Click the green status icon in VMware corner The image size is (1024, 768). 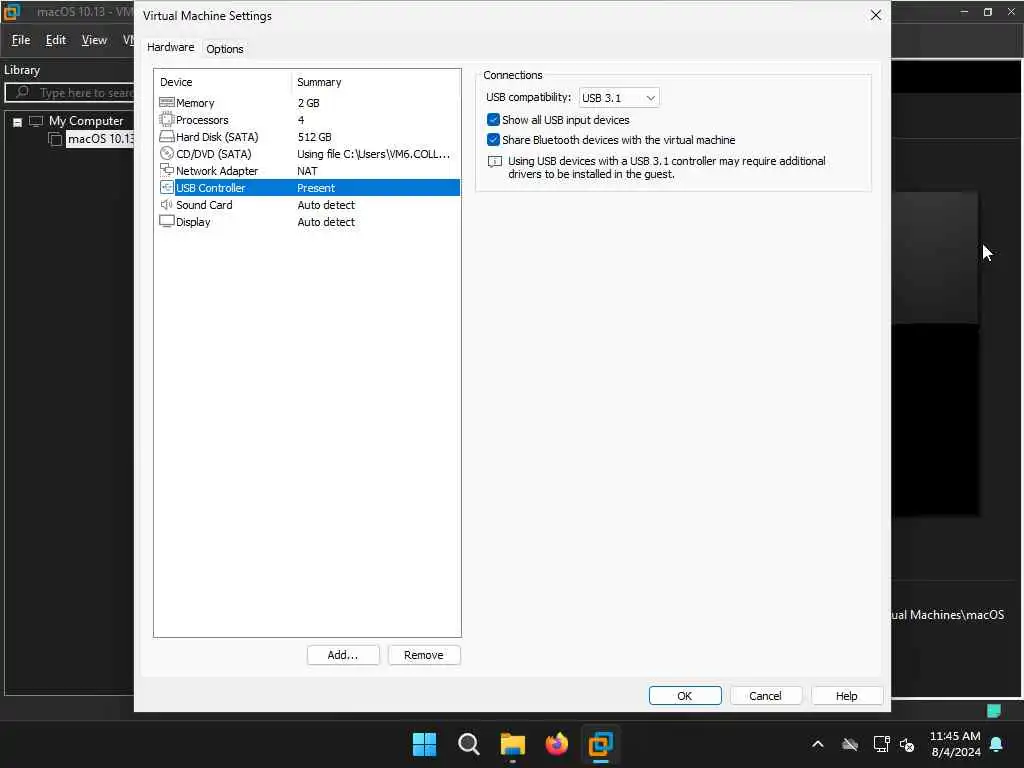(x=993, y=711)
